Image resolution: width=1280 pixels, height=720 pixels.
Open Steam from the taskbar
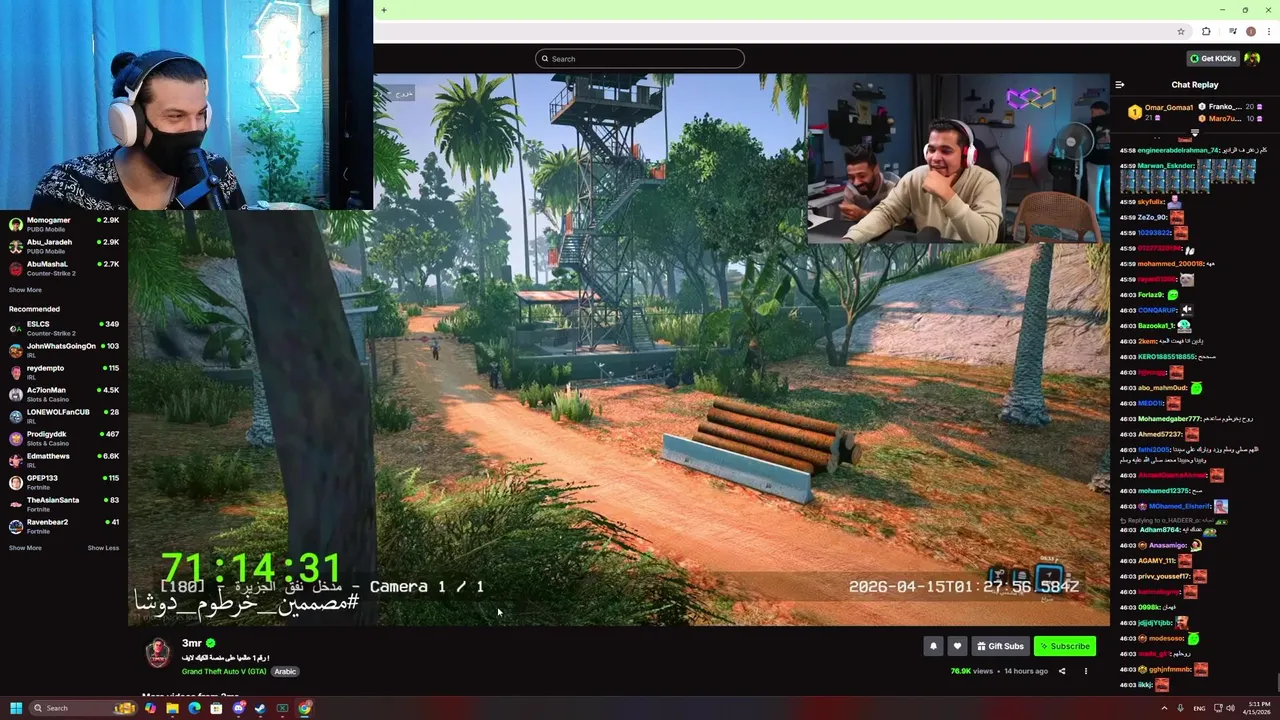[260, 708]
